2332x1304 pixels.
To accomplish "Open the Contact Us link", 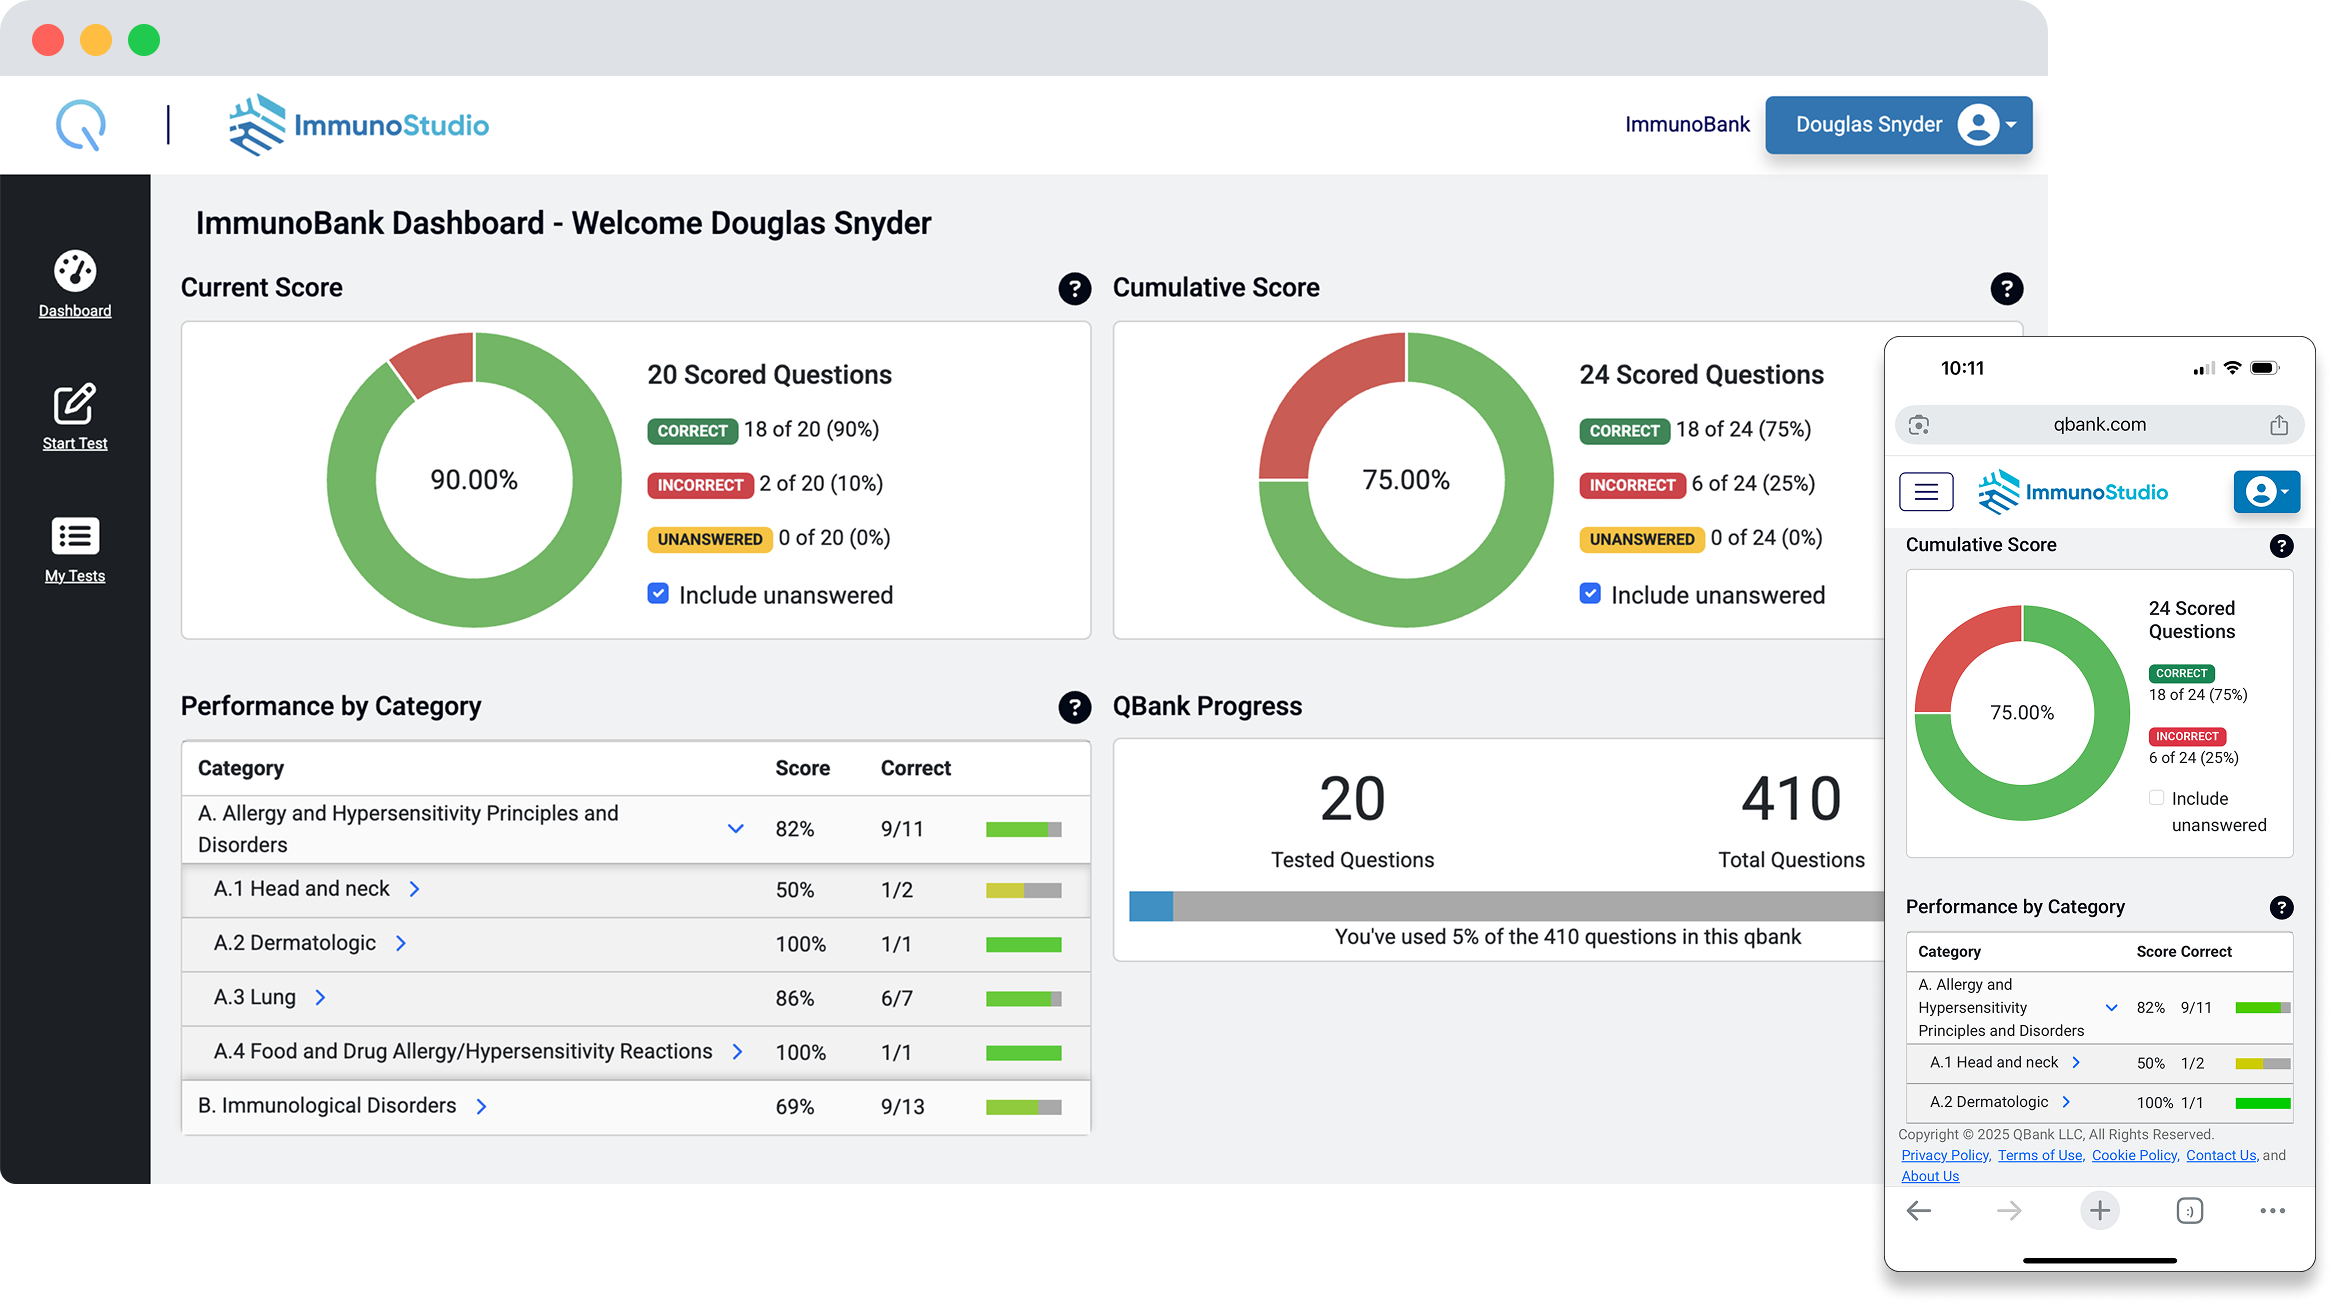I will (x=2221, y=1155).
